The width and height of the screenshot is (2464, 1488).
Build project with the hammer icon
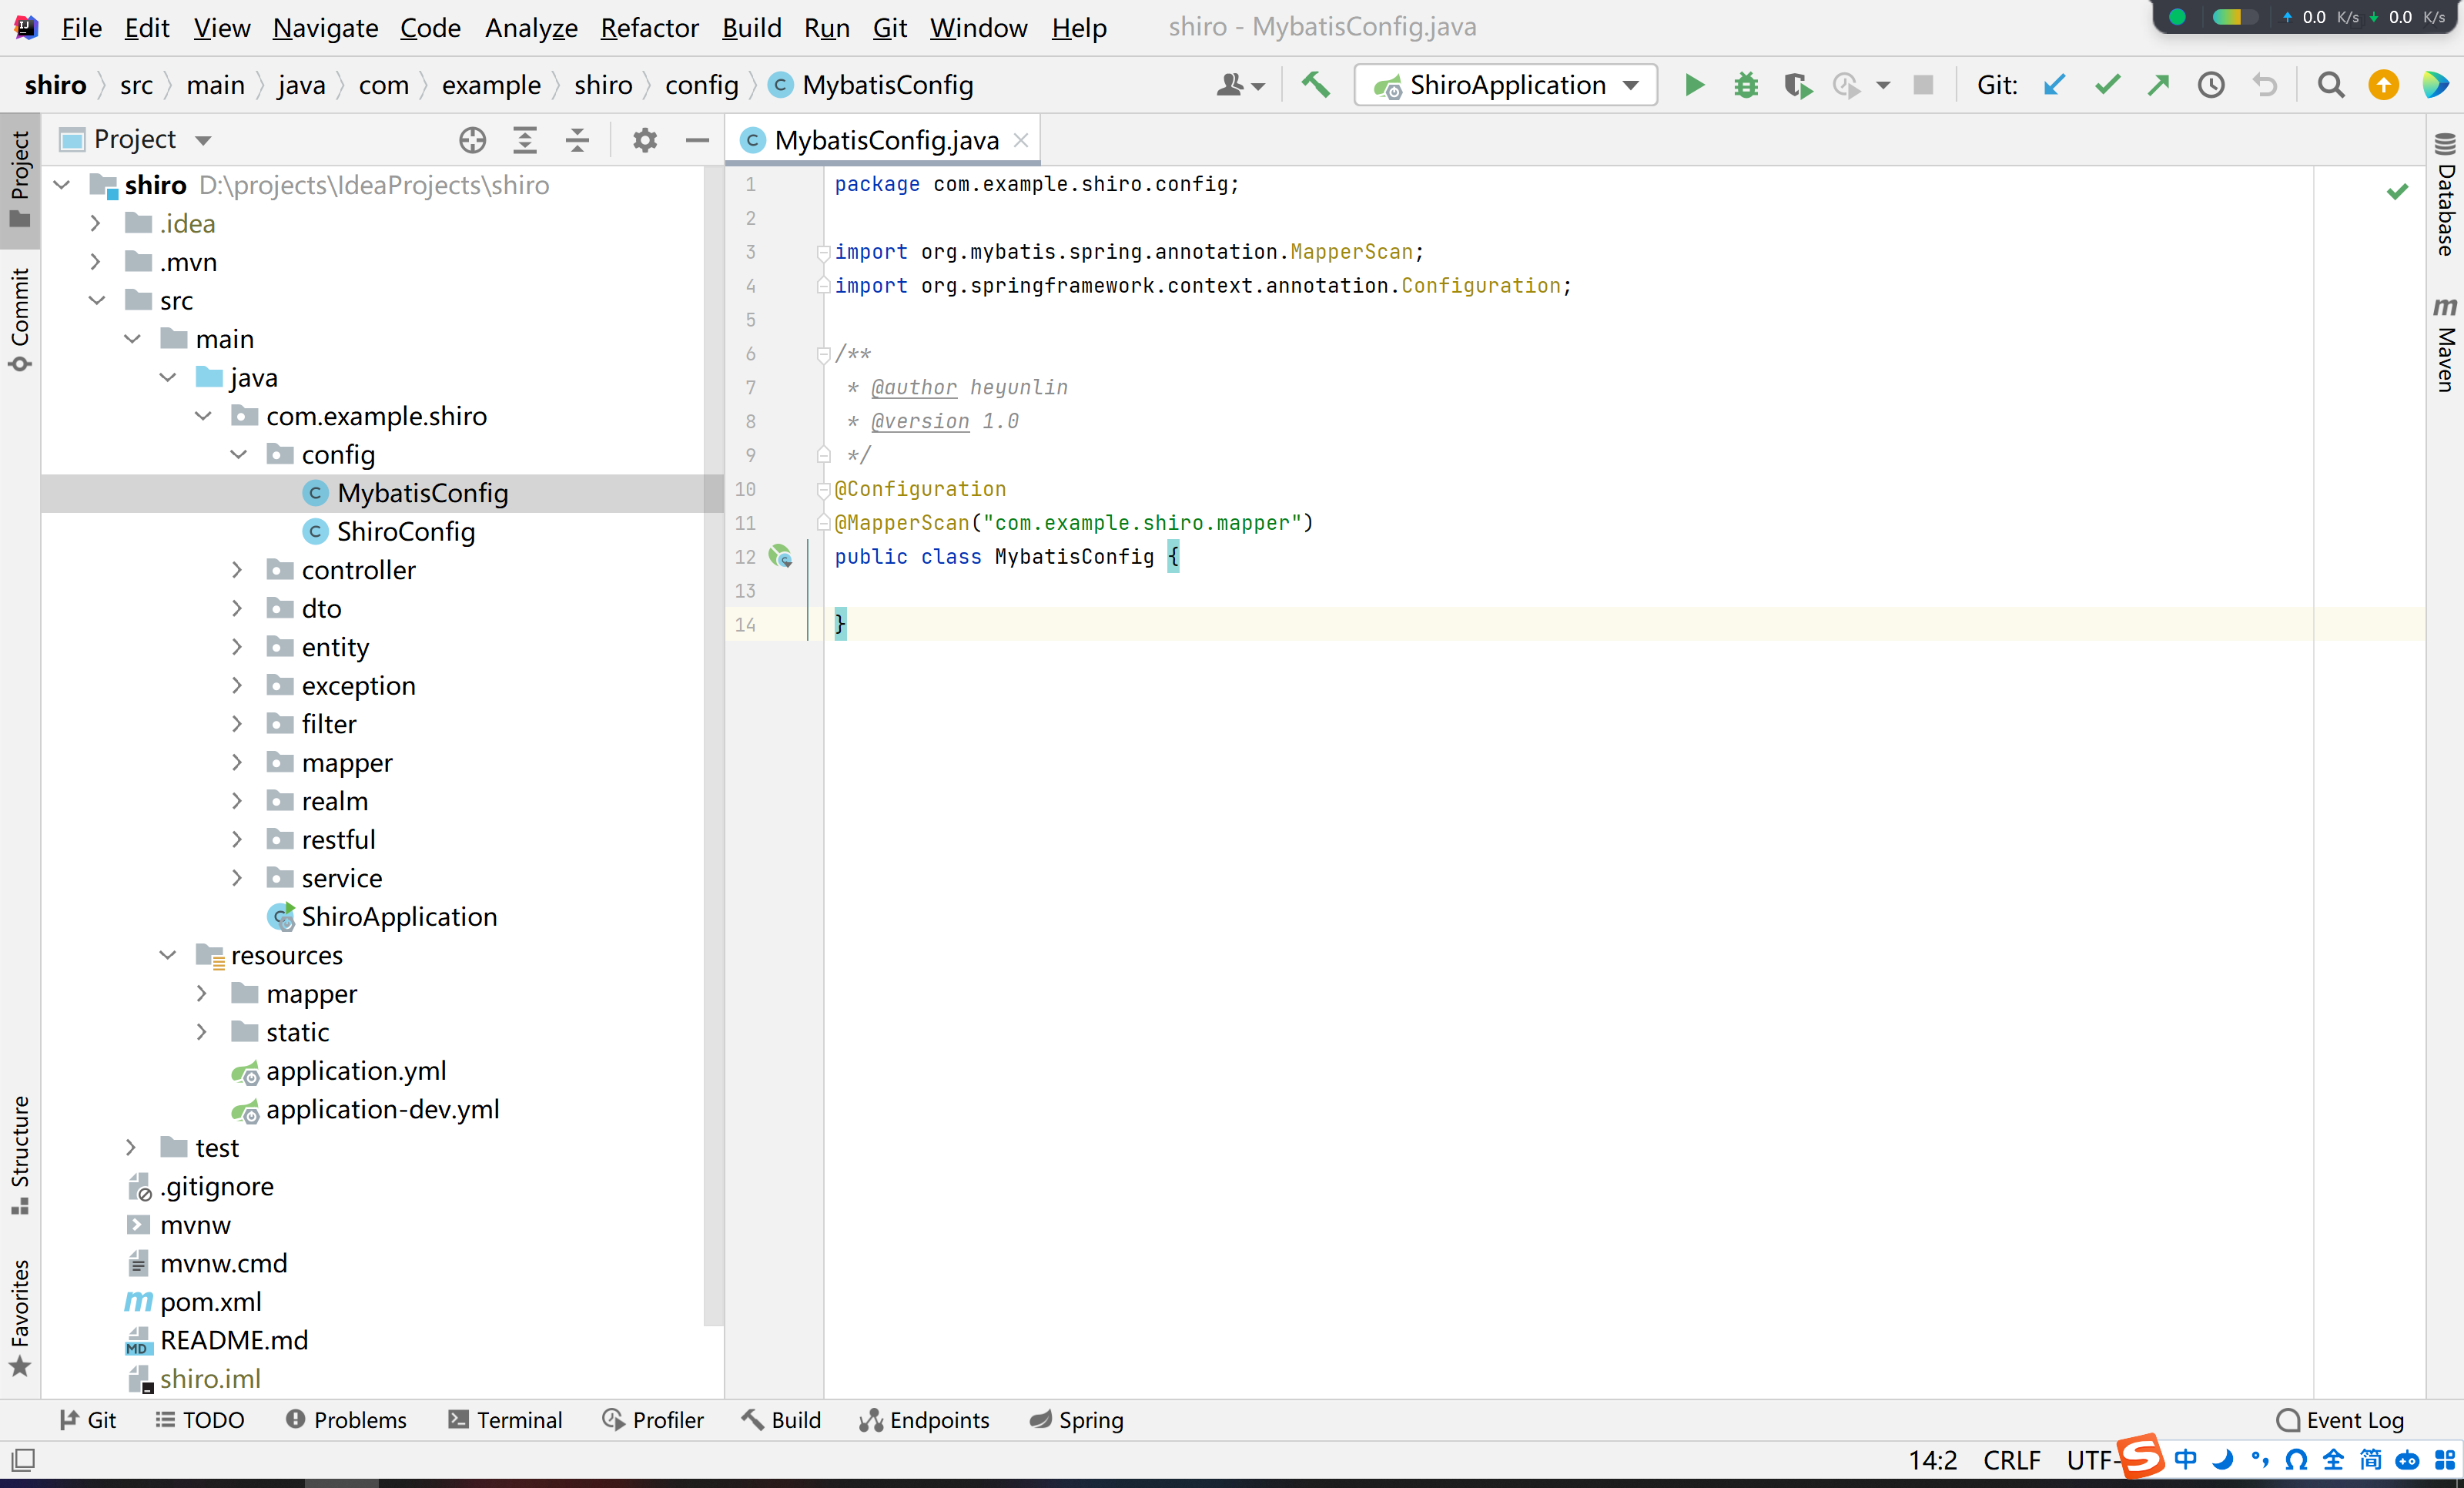(1316, 85)
